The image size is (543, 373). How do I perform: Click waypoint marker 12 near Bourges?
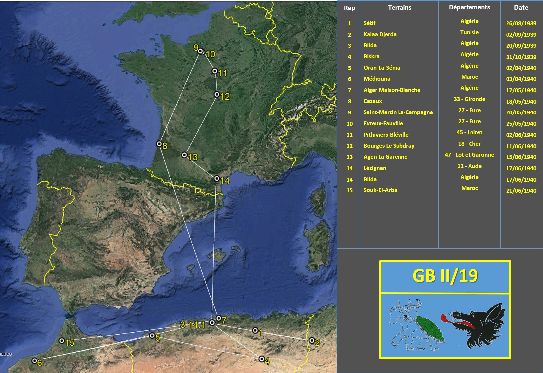tap(217, 94)
